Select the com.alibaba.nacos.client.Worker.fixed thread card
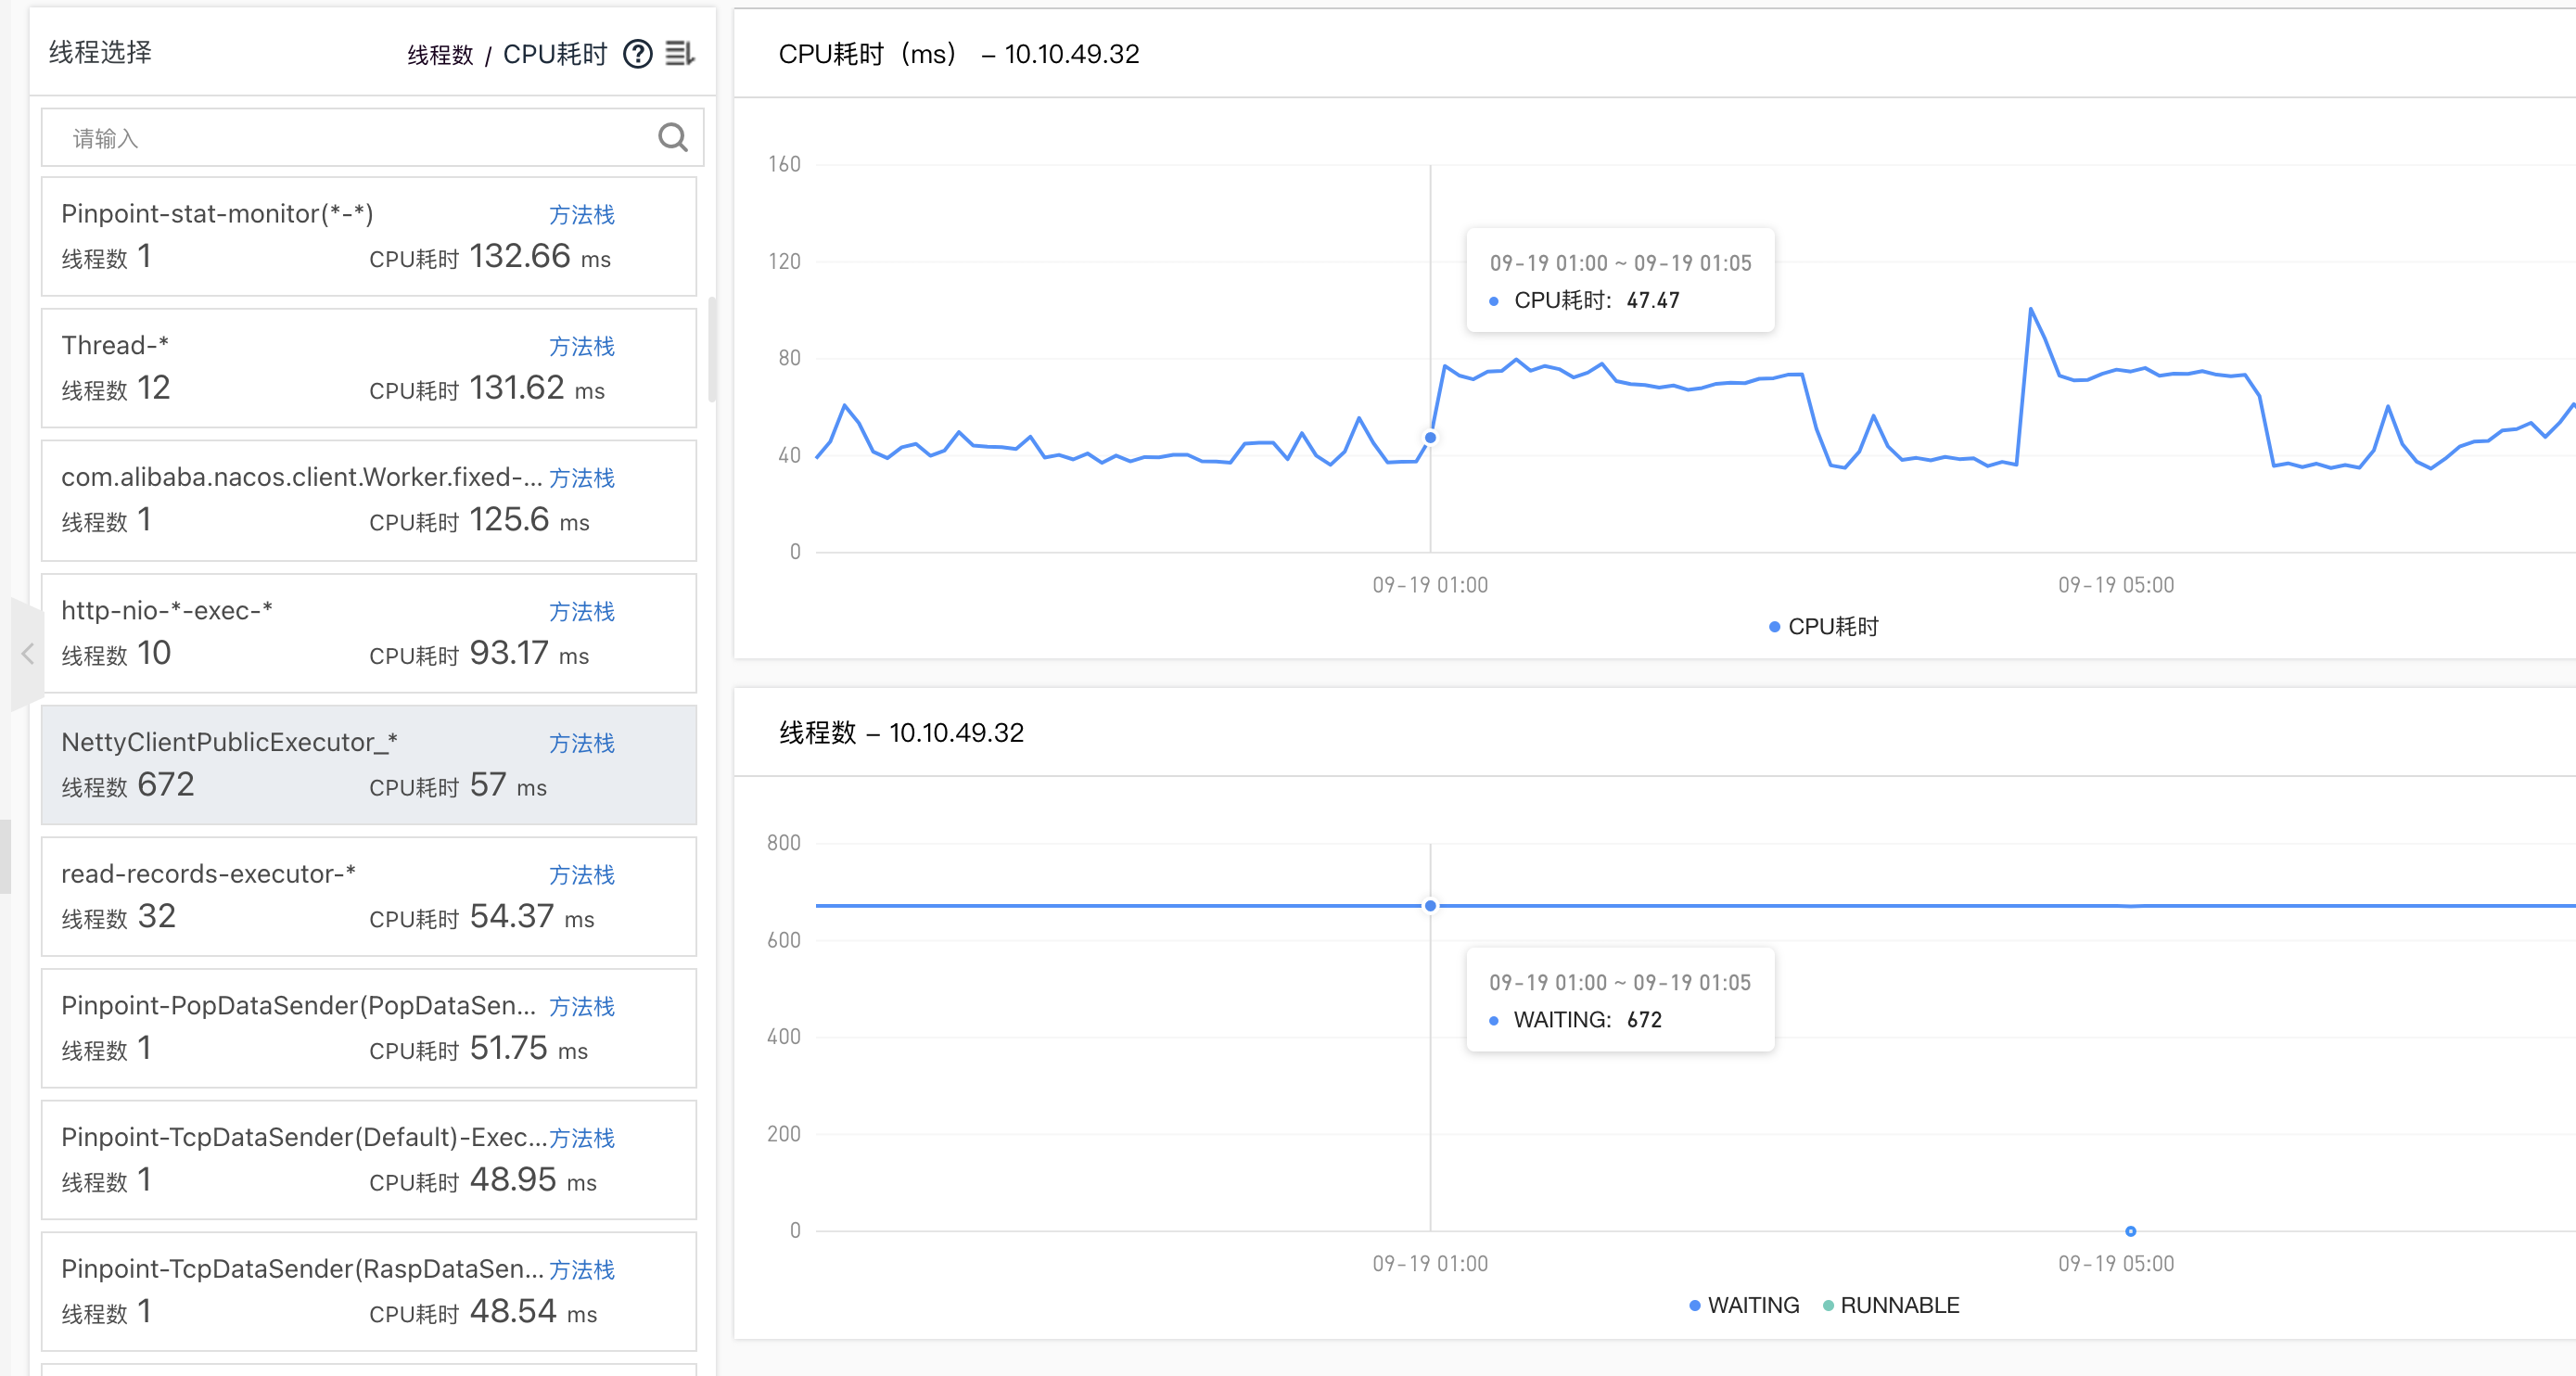This screenshot has width=2576, height=1376. tap(369, 501)
